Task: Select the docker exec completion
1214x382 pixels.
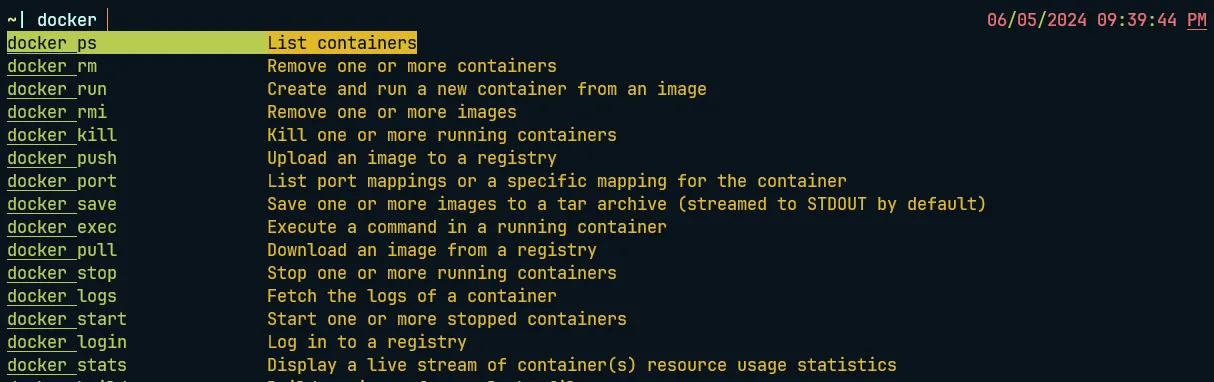Action: pyautogui.click(x=62, y=227)
